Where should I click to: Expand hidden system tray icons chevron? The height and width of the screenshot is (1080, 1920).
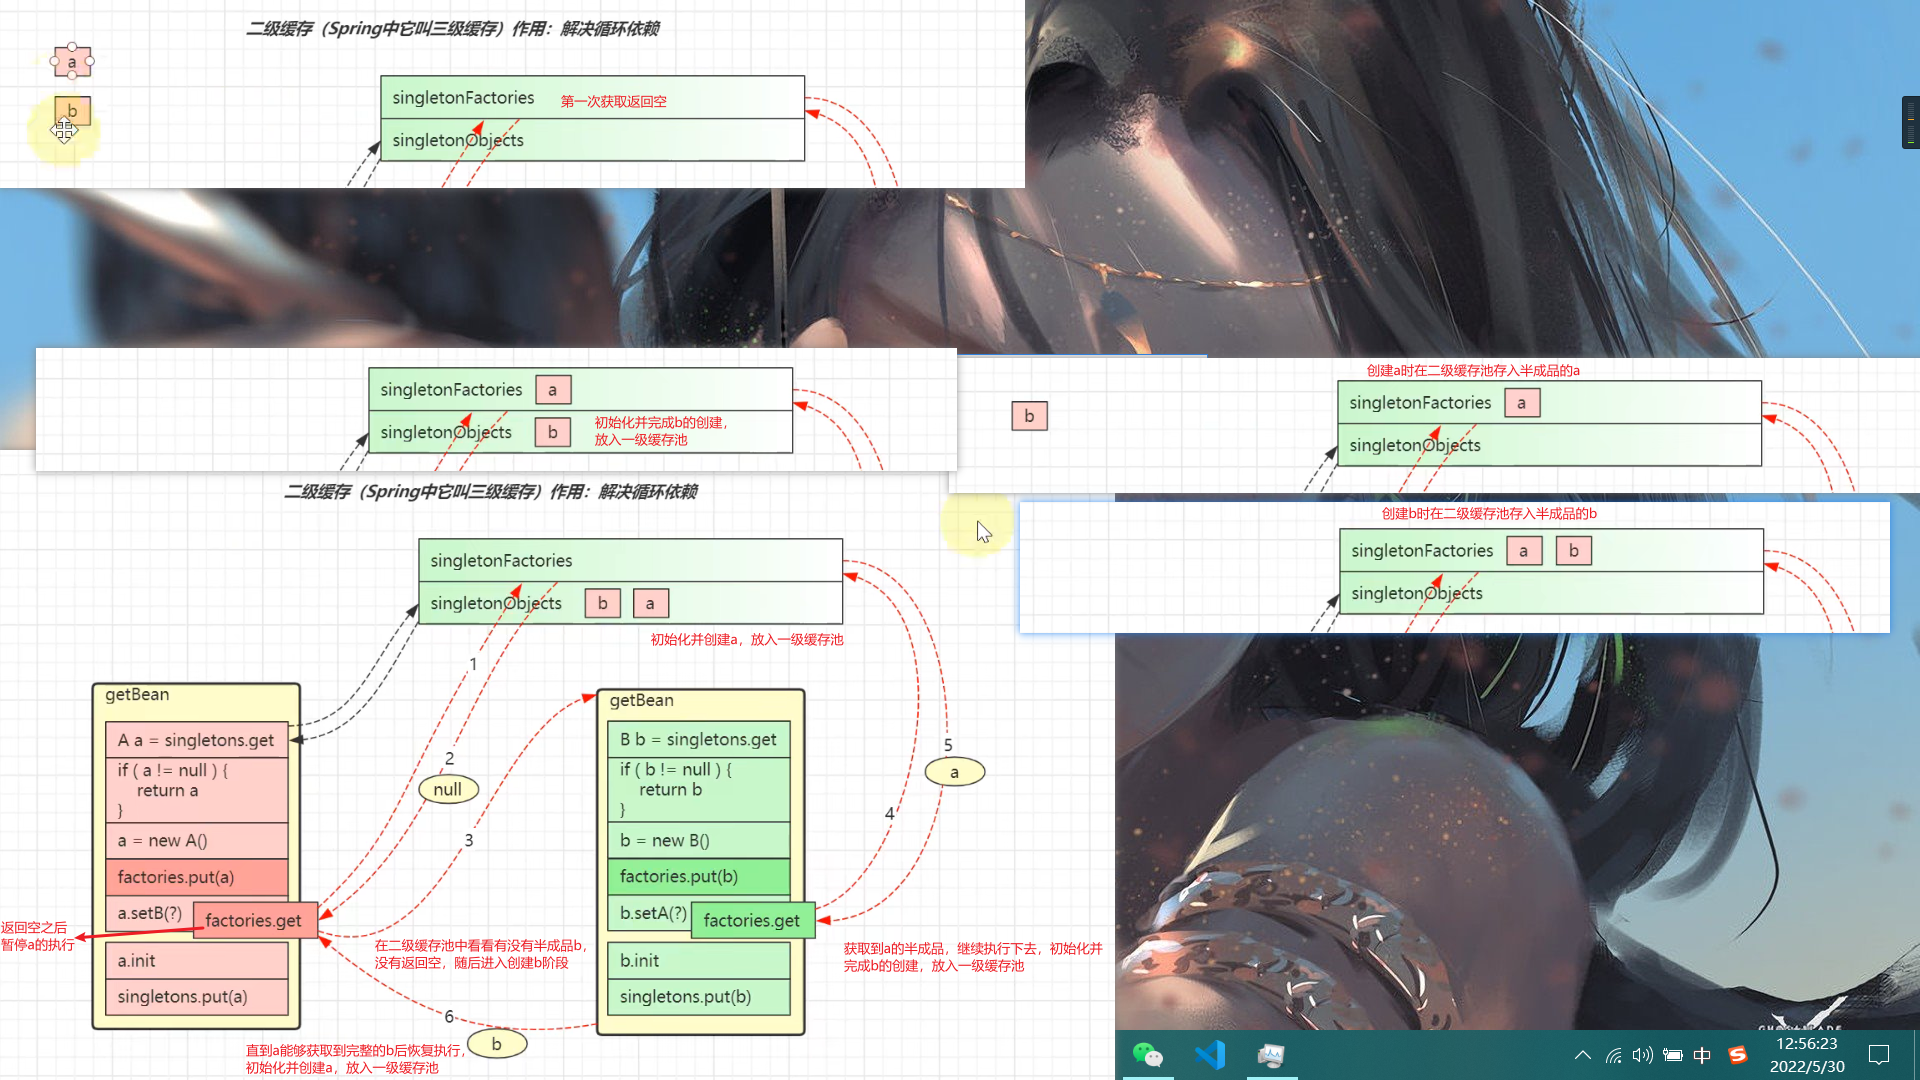tap(1582, 1055)
